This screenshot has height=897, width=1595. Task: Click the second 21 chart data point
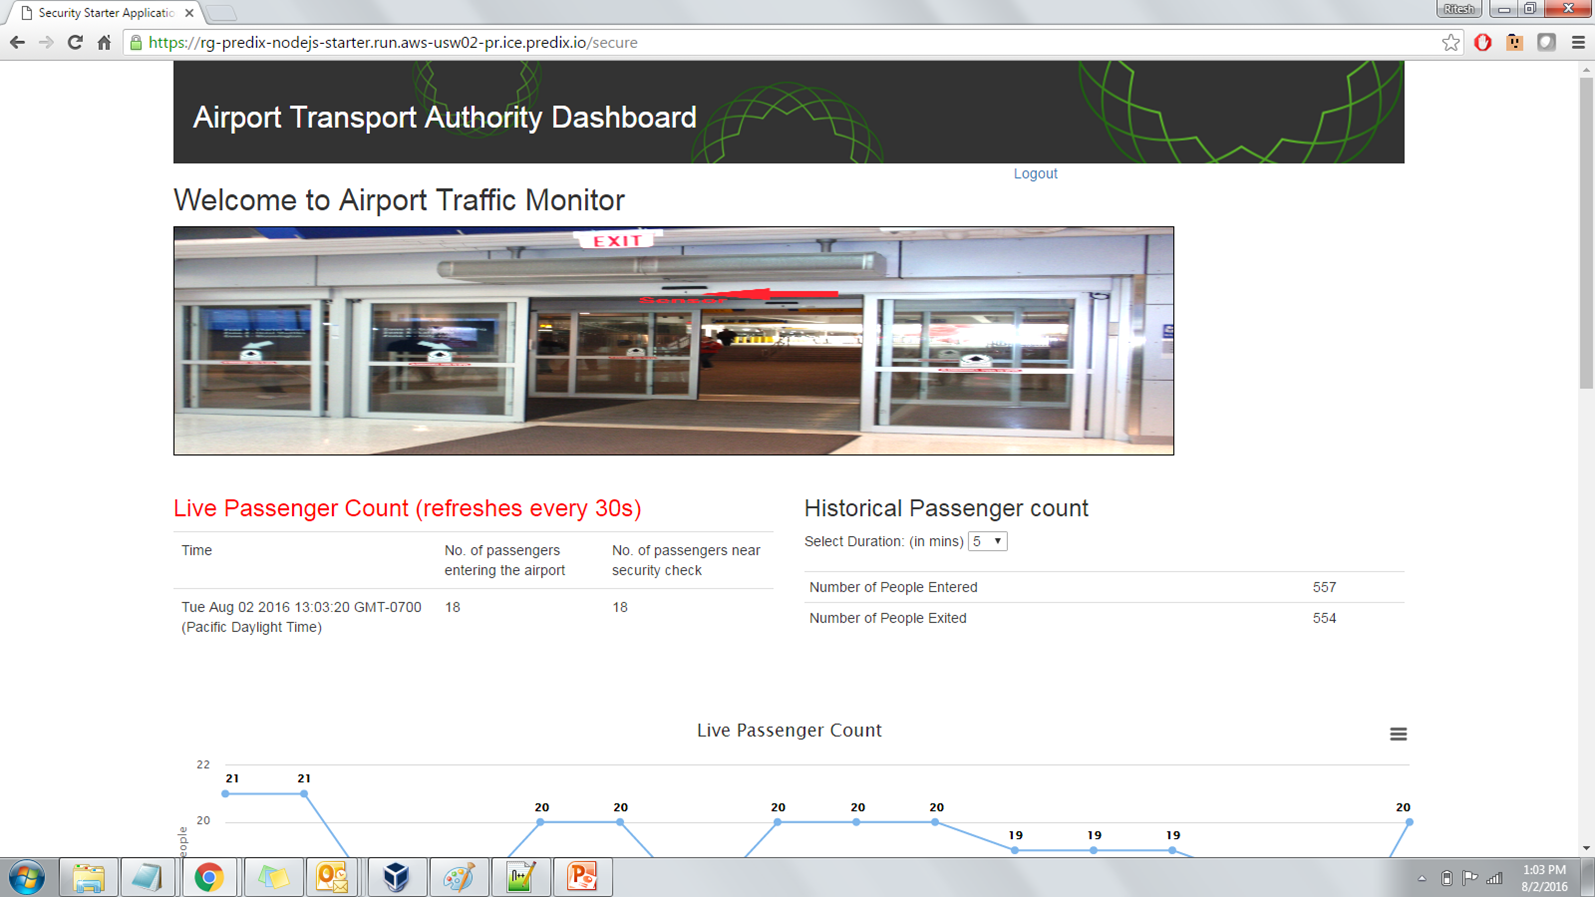click(x=304, y=794)
